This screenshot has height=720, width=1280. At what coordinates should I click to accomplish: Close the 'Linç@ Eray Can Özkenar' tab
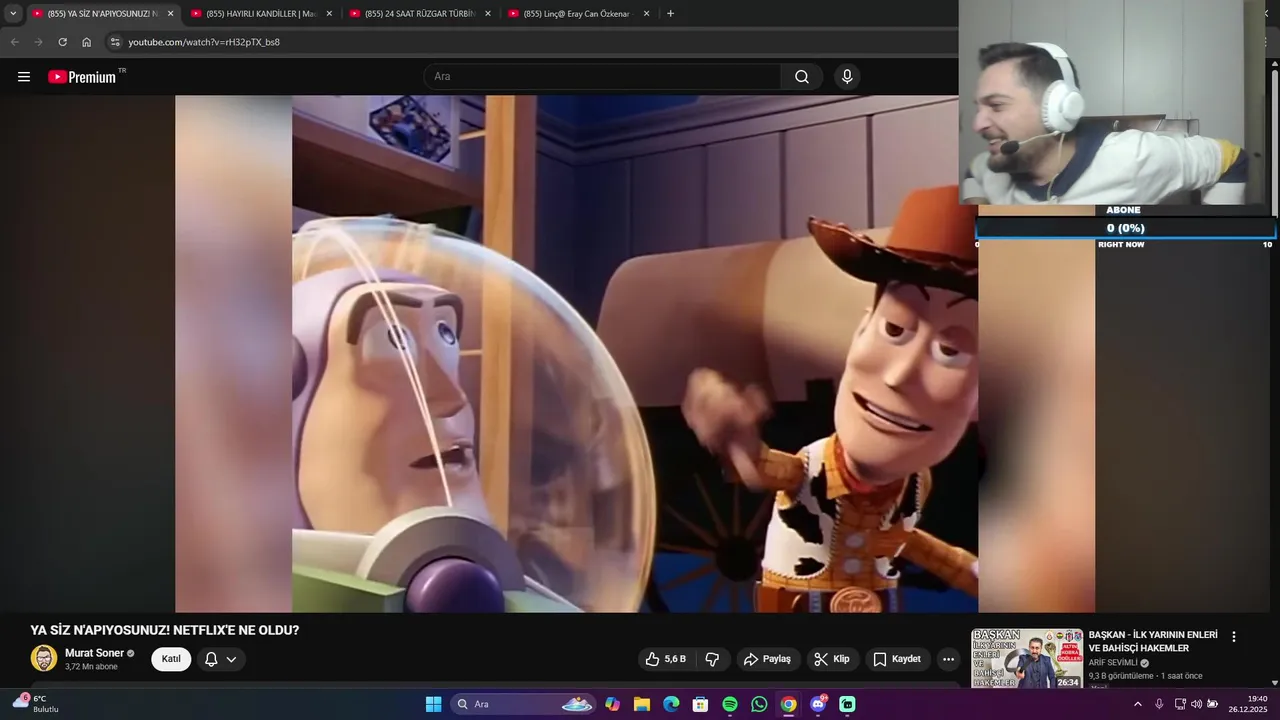pyautogui.click(x=647, y=14)
